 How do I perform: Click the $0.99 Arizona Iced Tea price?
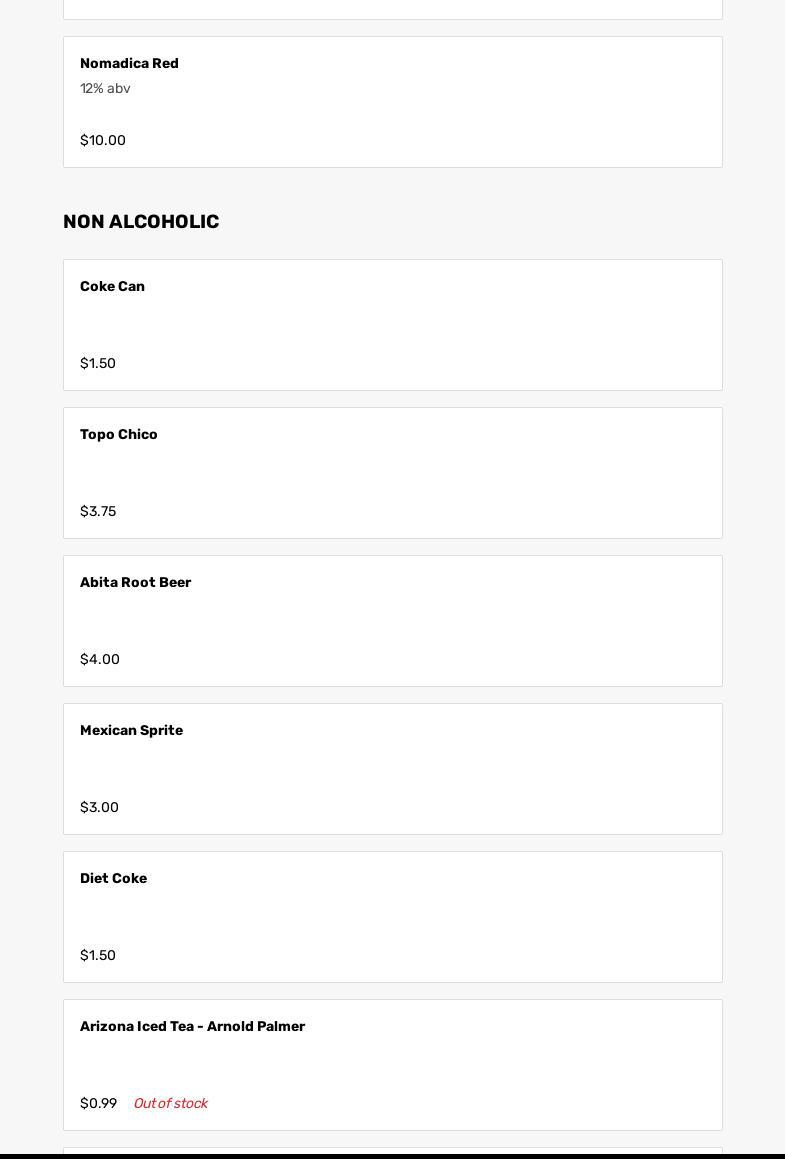point(98,1104)
